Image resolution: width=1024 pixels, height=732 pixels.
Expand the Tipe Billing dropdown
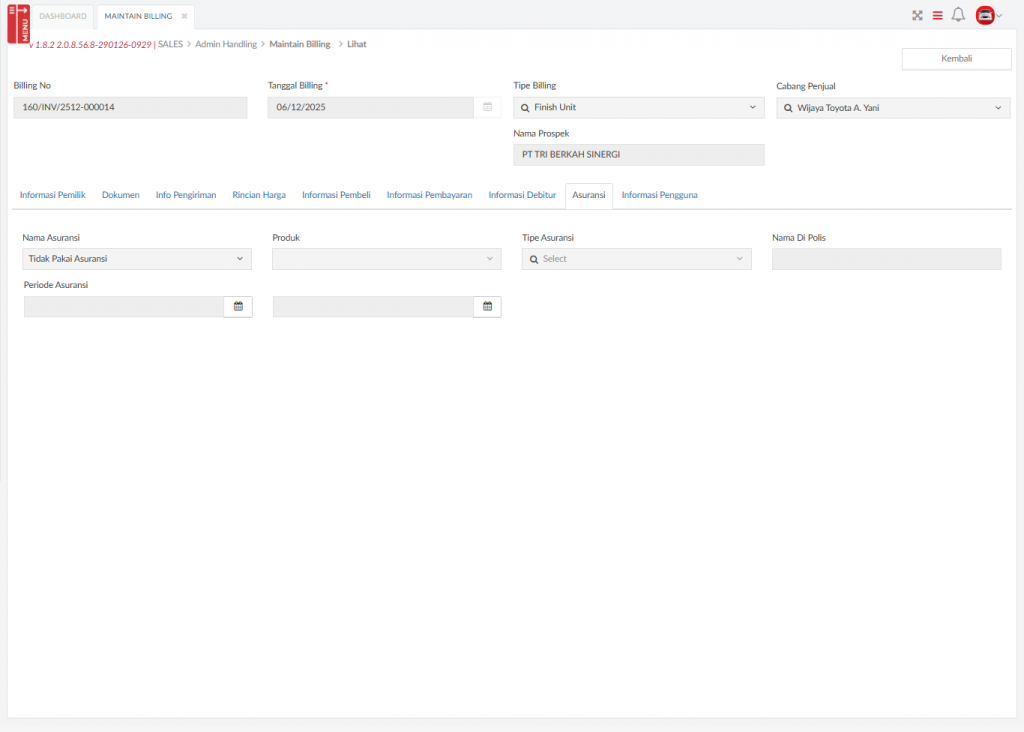pos(752,107)
